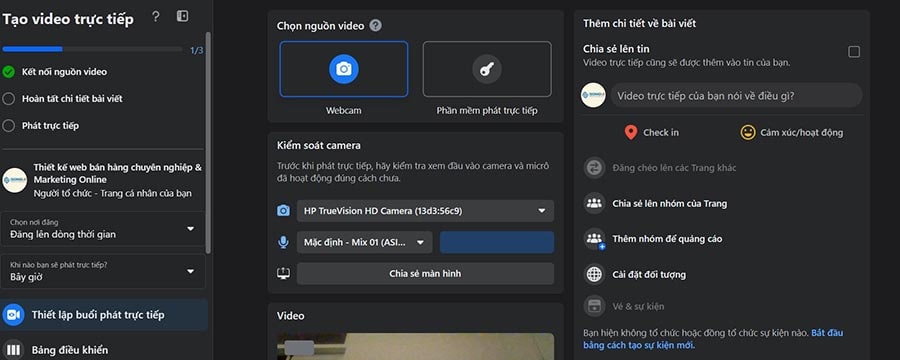Click the video camera Thiết lập buổi phát icon
This screenshot has height=360, width=900.
coord(14,315)
